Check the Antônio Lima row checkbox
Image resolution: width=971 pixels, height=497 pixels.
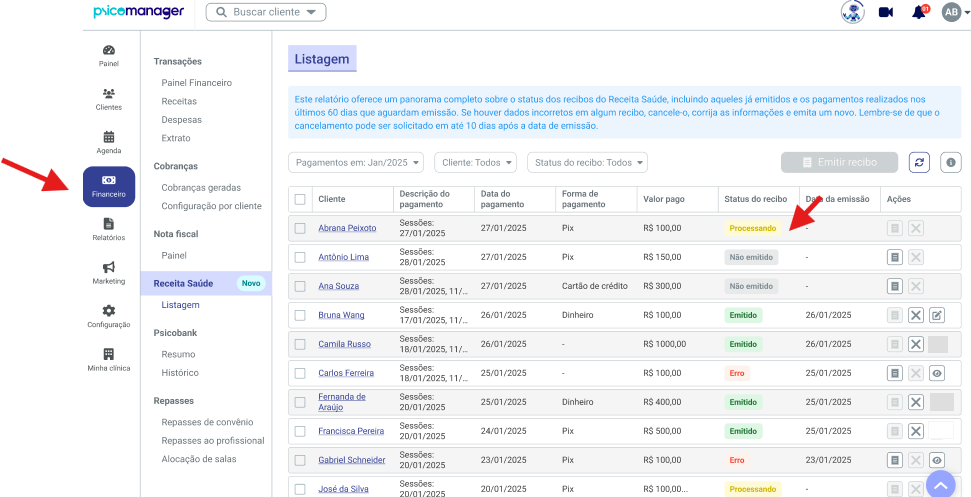pos(300,257)
